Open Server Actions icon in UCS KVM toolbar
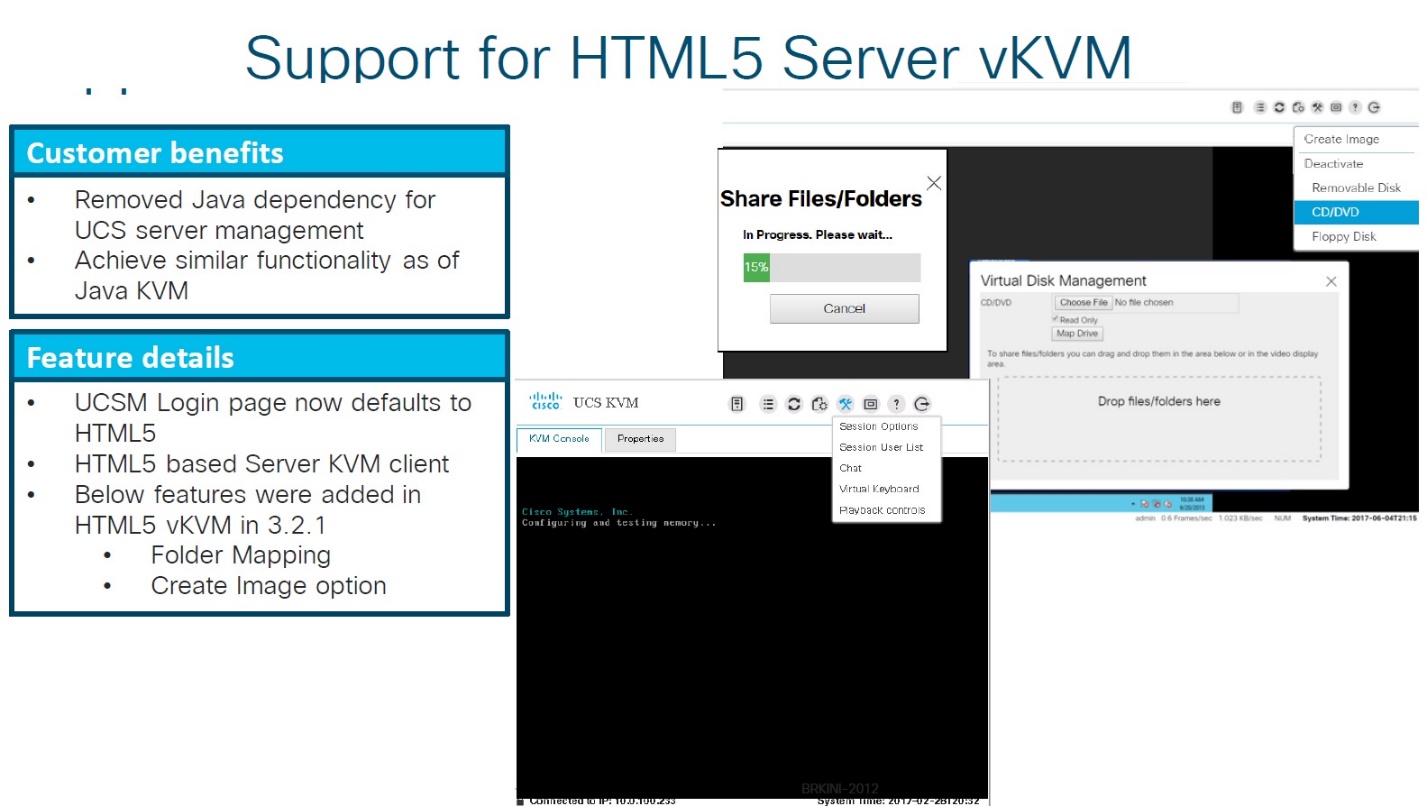Screen dimensions: 1427x806 737,404
